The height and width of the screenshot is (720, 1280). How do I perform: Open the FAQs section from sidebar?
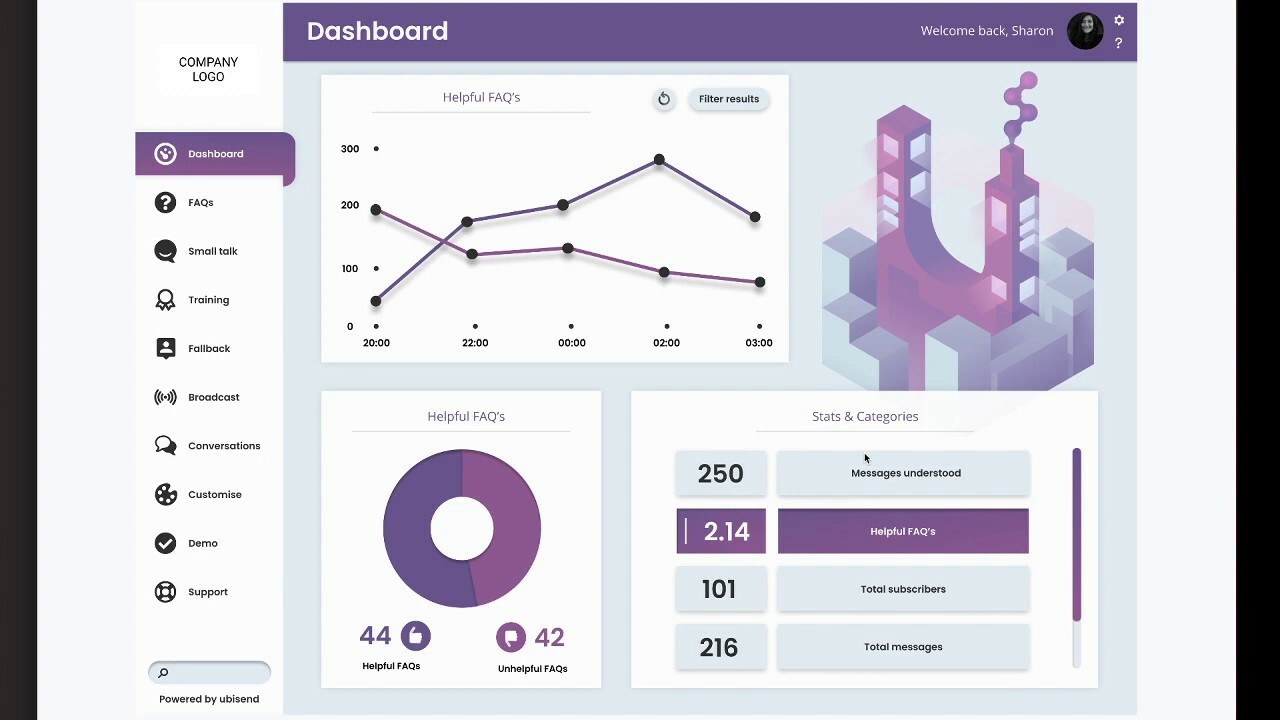pyautogui.click(x=165, y=202)
